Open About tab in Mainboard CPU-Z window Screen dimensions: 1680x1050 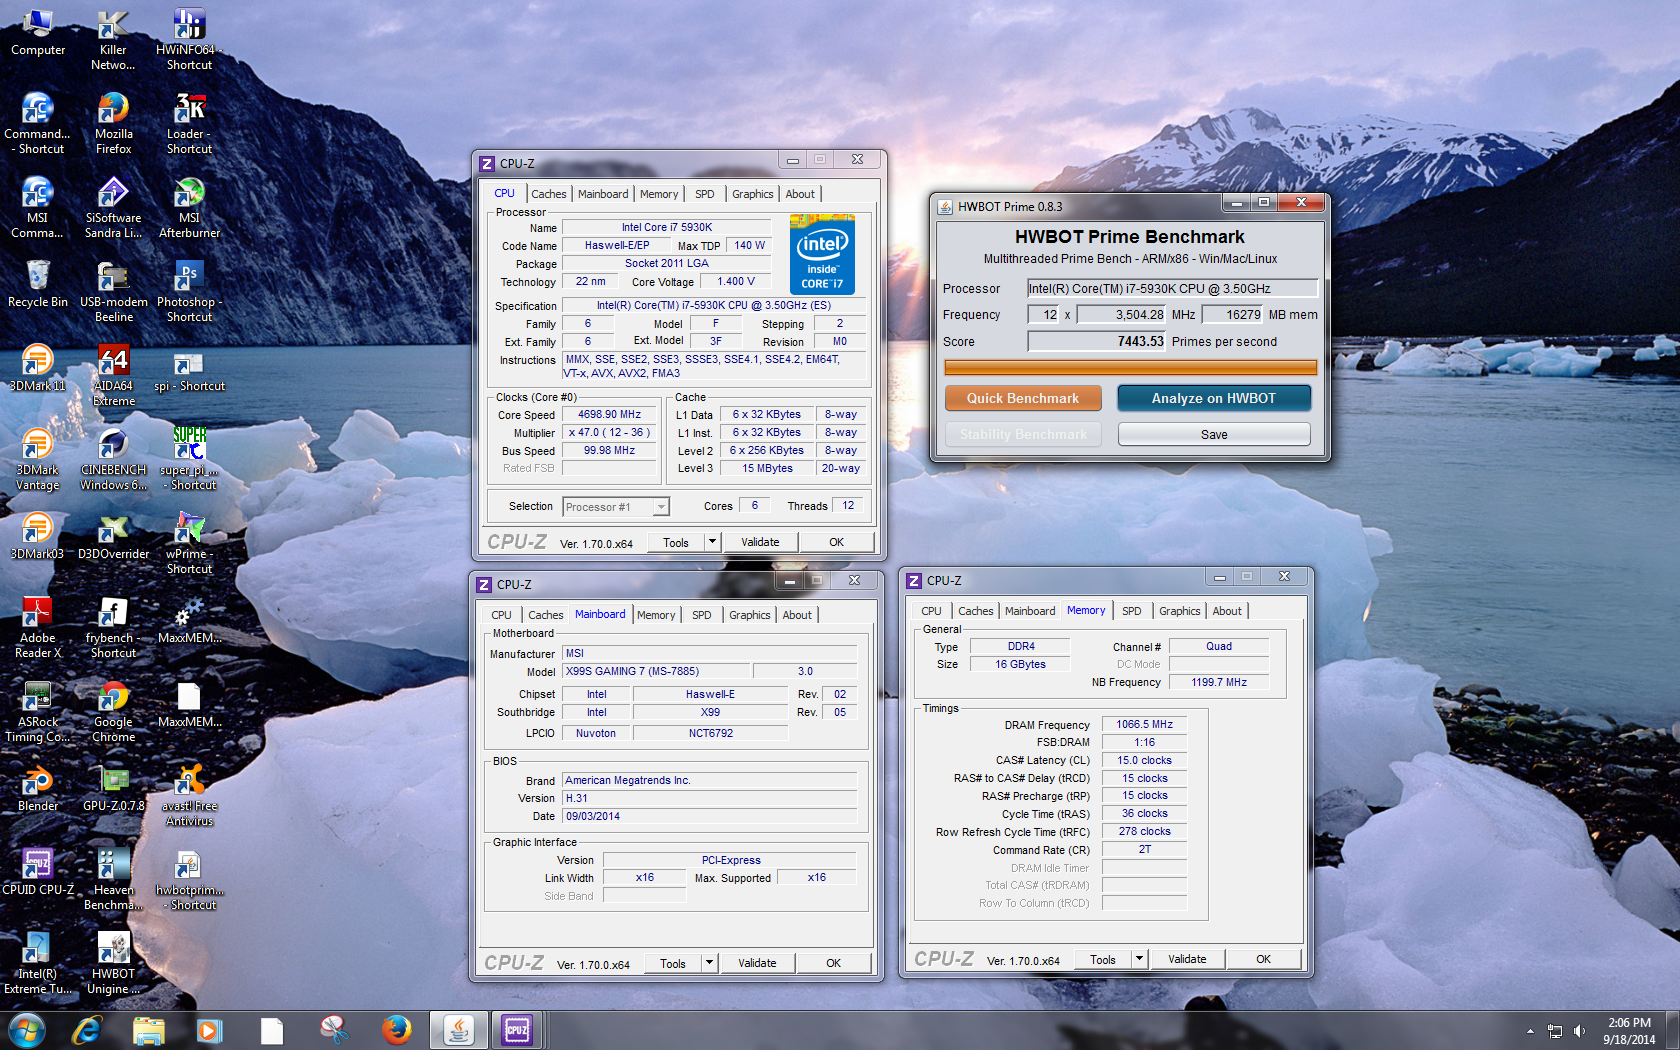tap(797, 615)
